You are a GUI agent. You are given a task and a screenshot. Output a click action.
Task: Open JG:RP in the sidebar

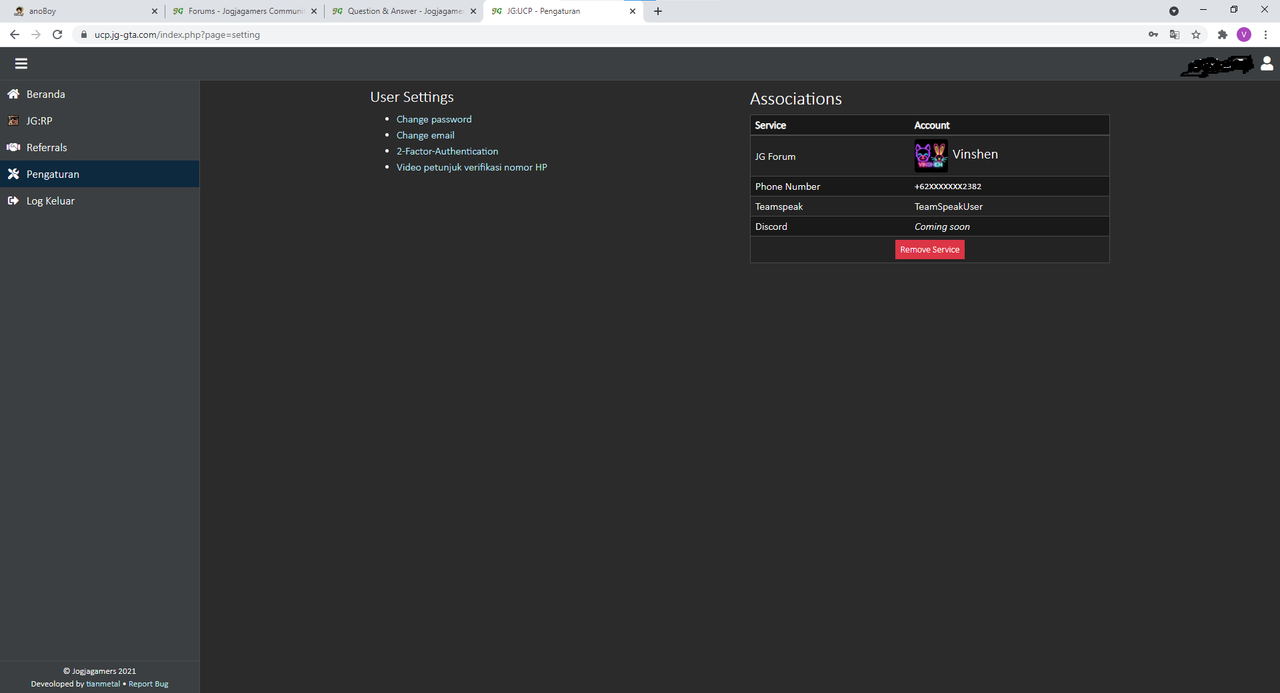pos(100,121)
